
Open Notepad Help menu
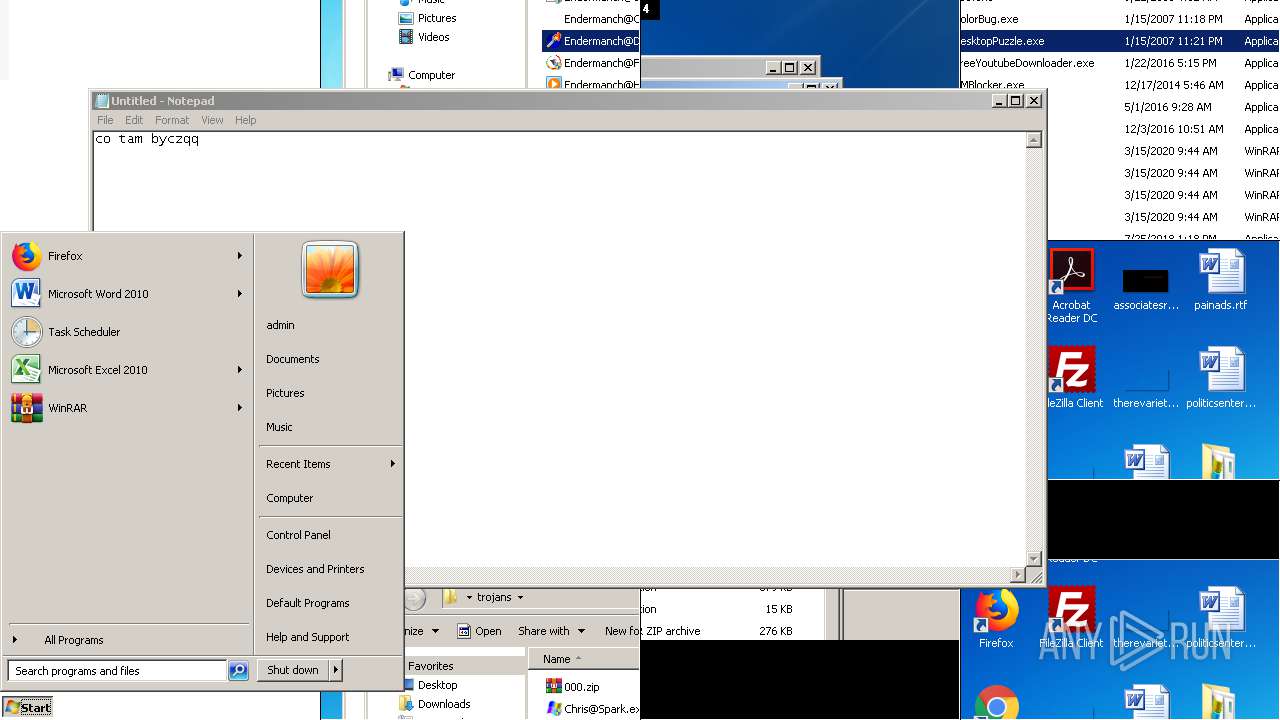tap(246, 120)
